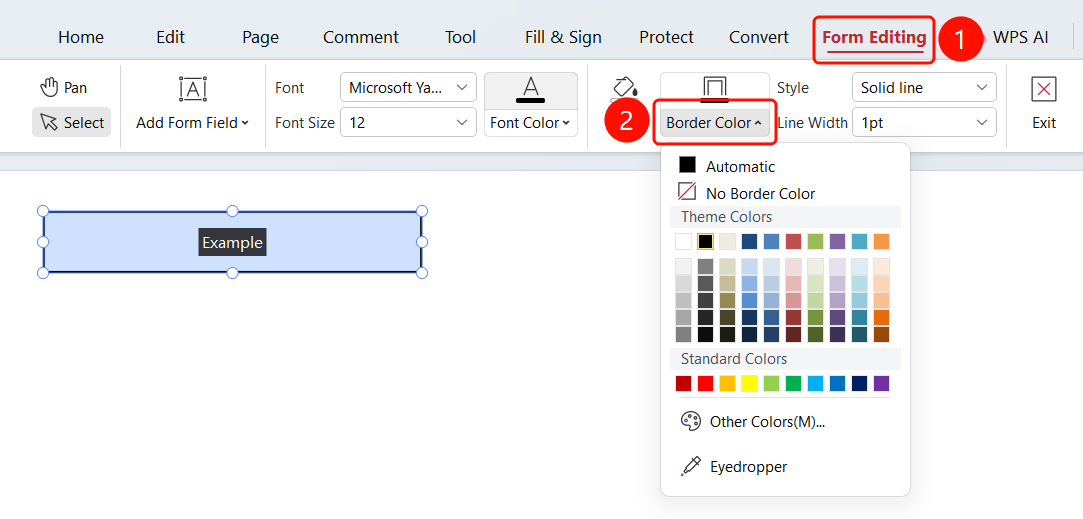Viewport: 1083px width, 519px height.
Task: Pick the orange theme color swatch in top row
Action: [881, 241]
